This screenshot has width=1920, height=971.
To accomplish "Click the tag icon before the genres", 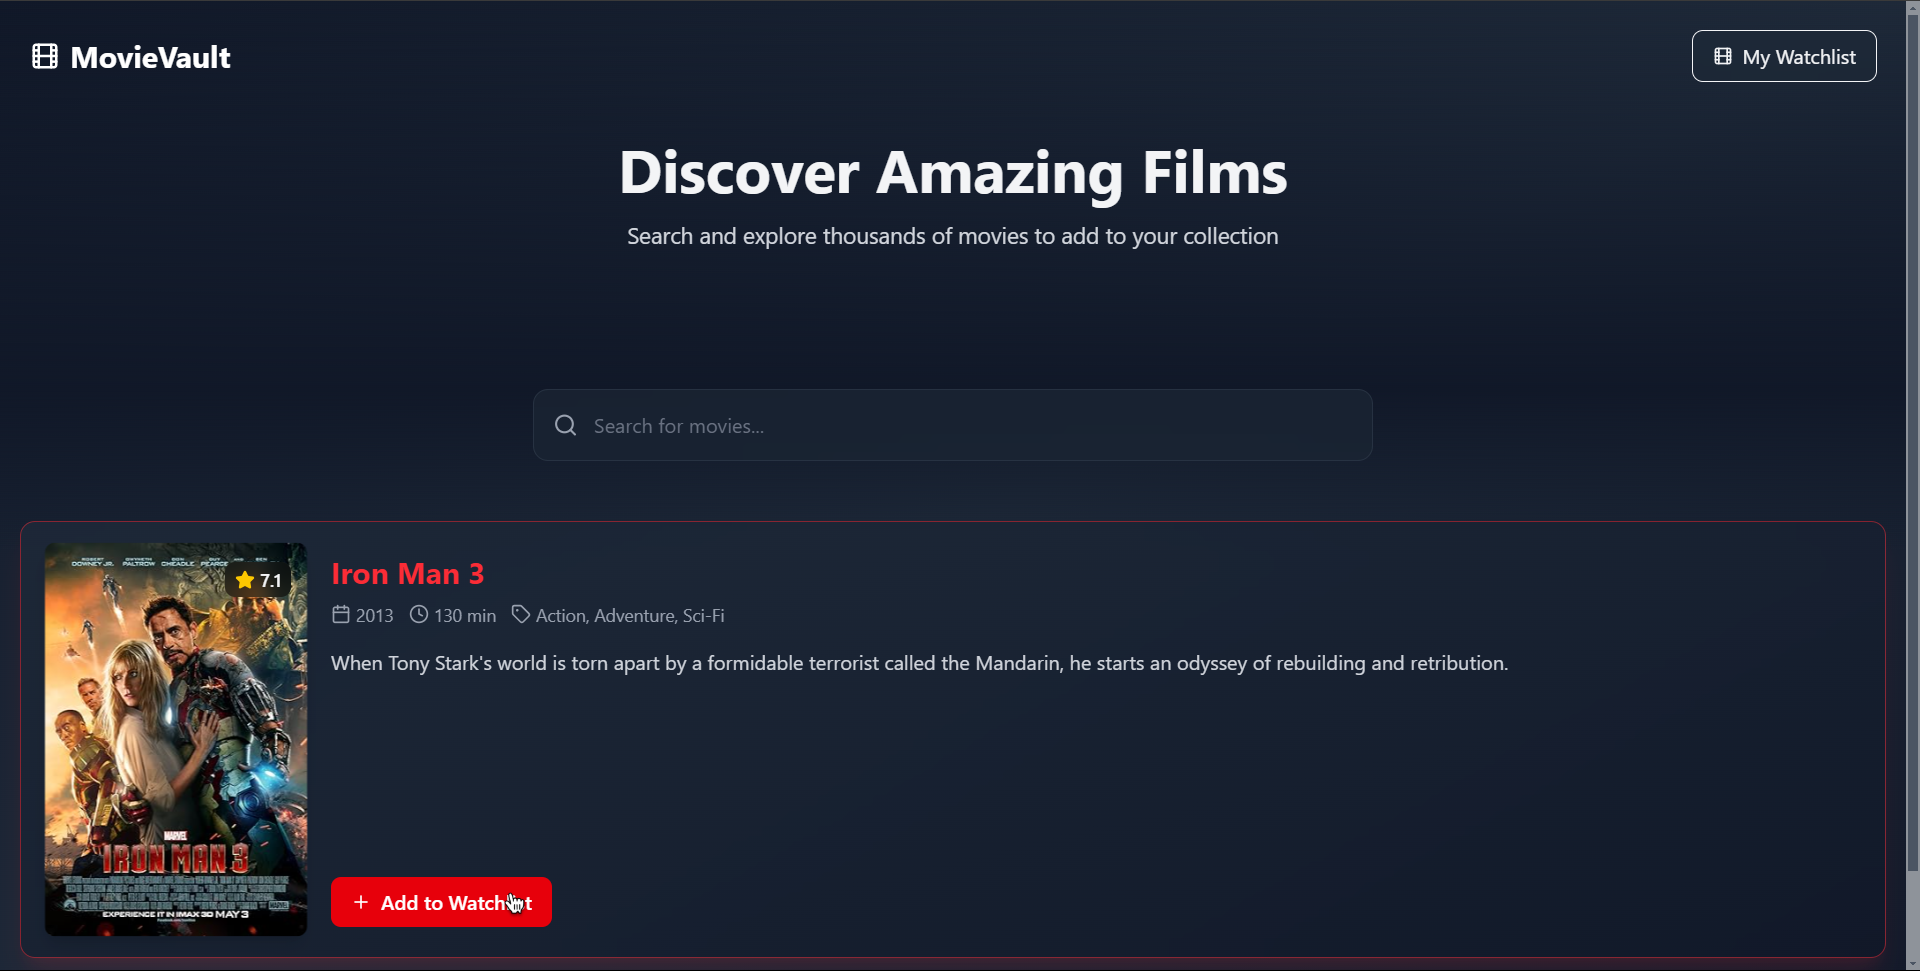I will click(521, 614).
